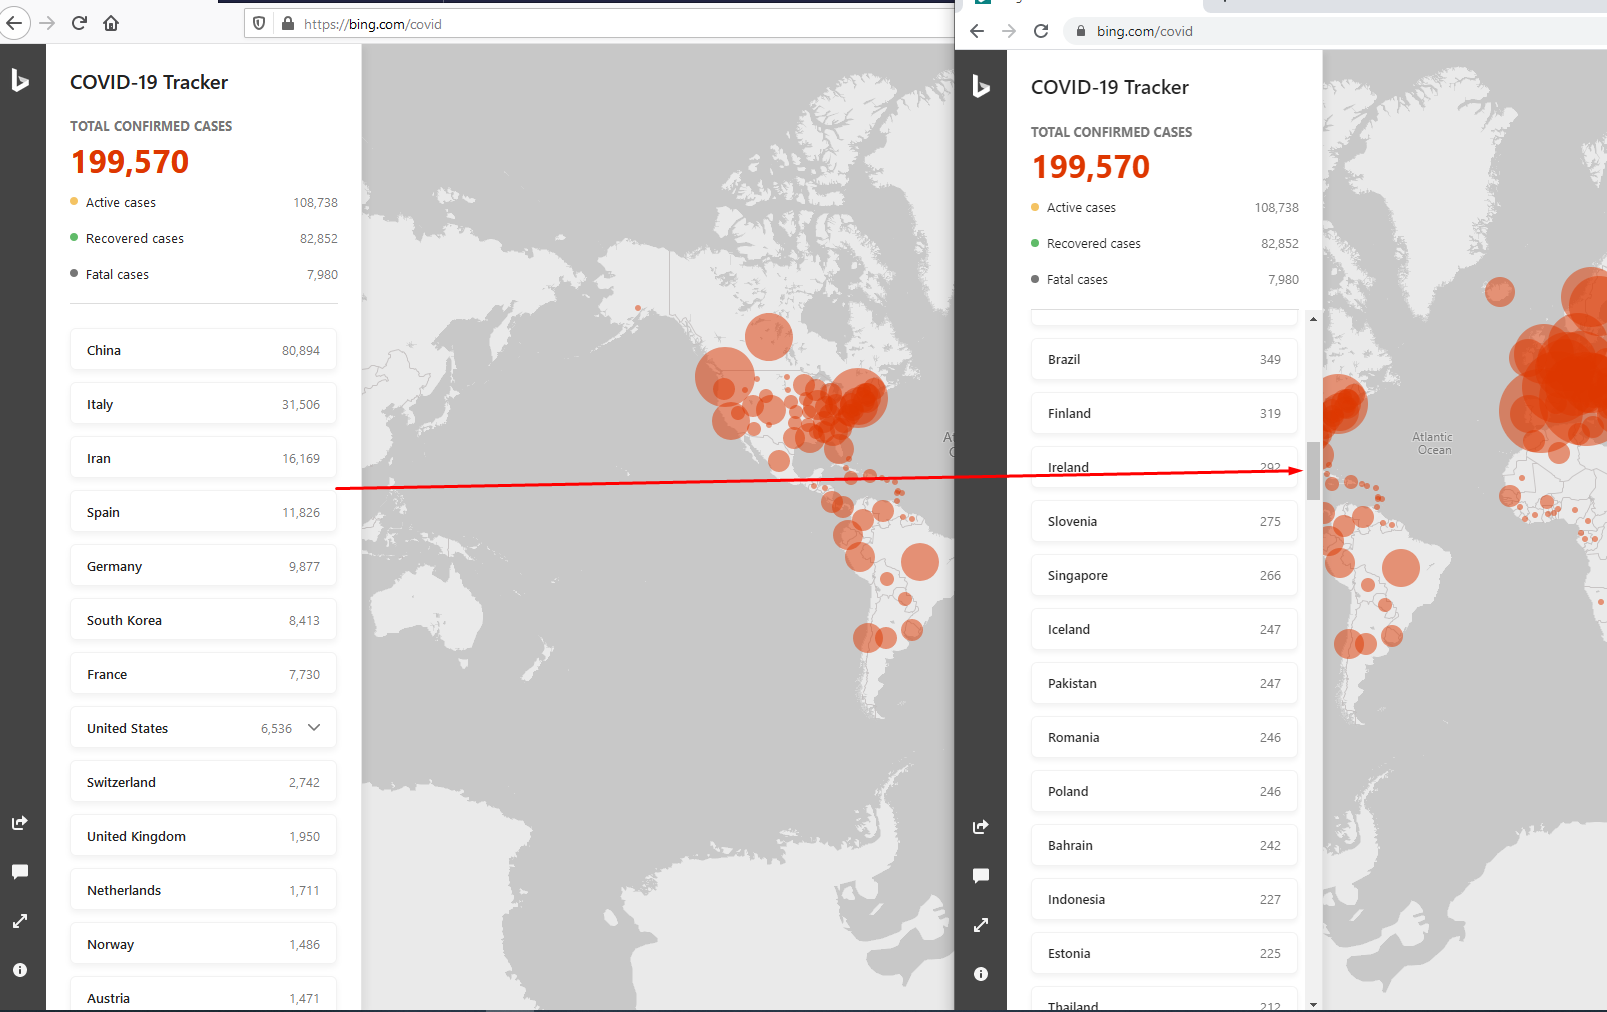Open Firefox tracking protection shield icon

tap(259, 24)
